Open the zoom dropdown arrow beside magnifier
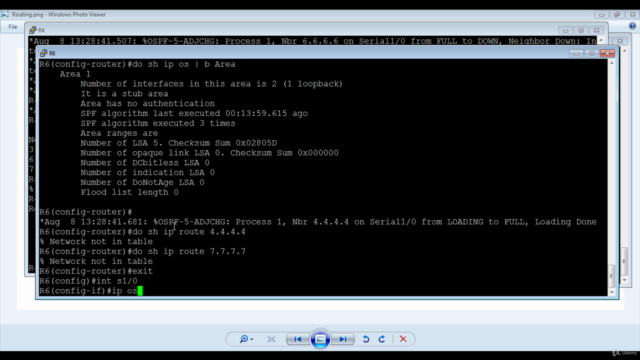Screen dimensions: 640x360 click(x=252, y=339)
